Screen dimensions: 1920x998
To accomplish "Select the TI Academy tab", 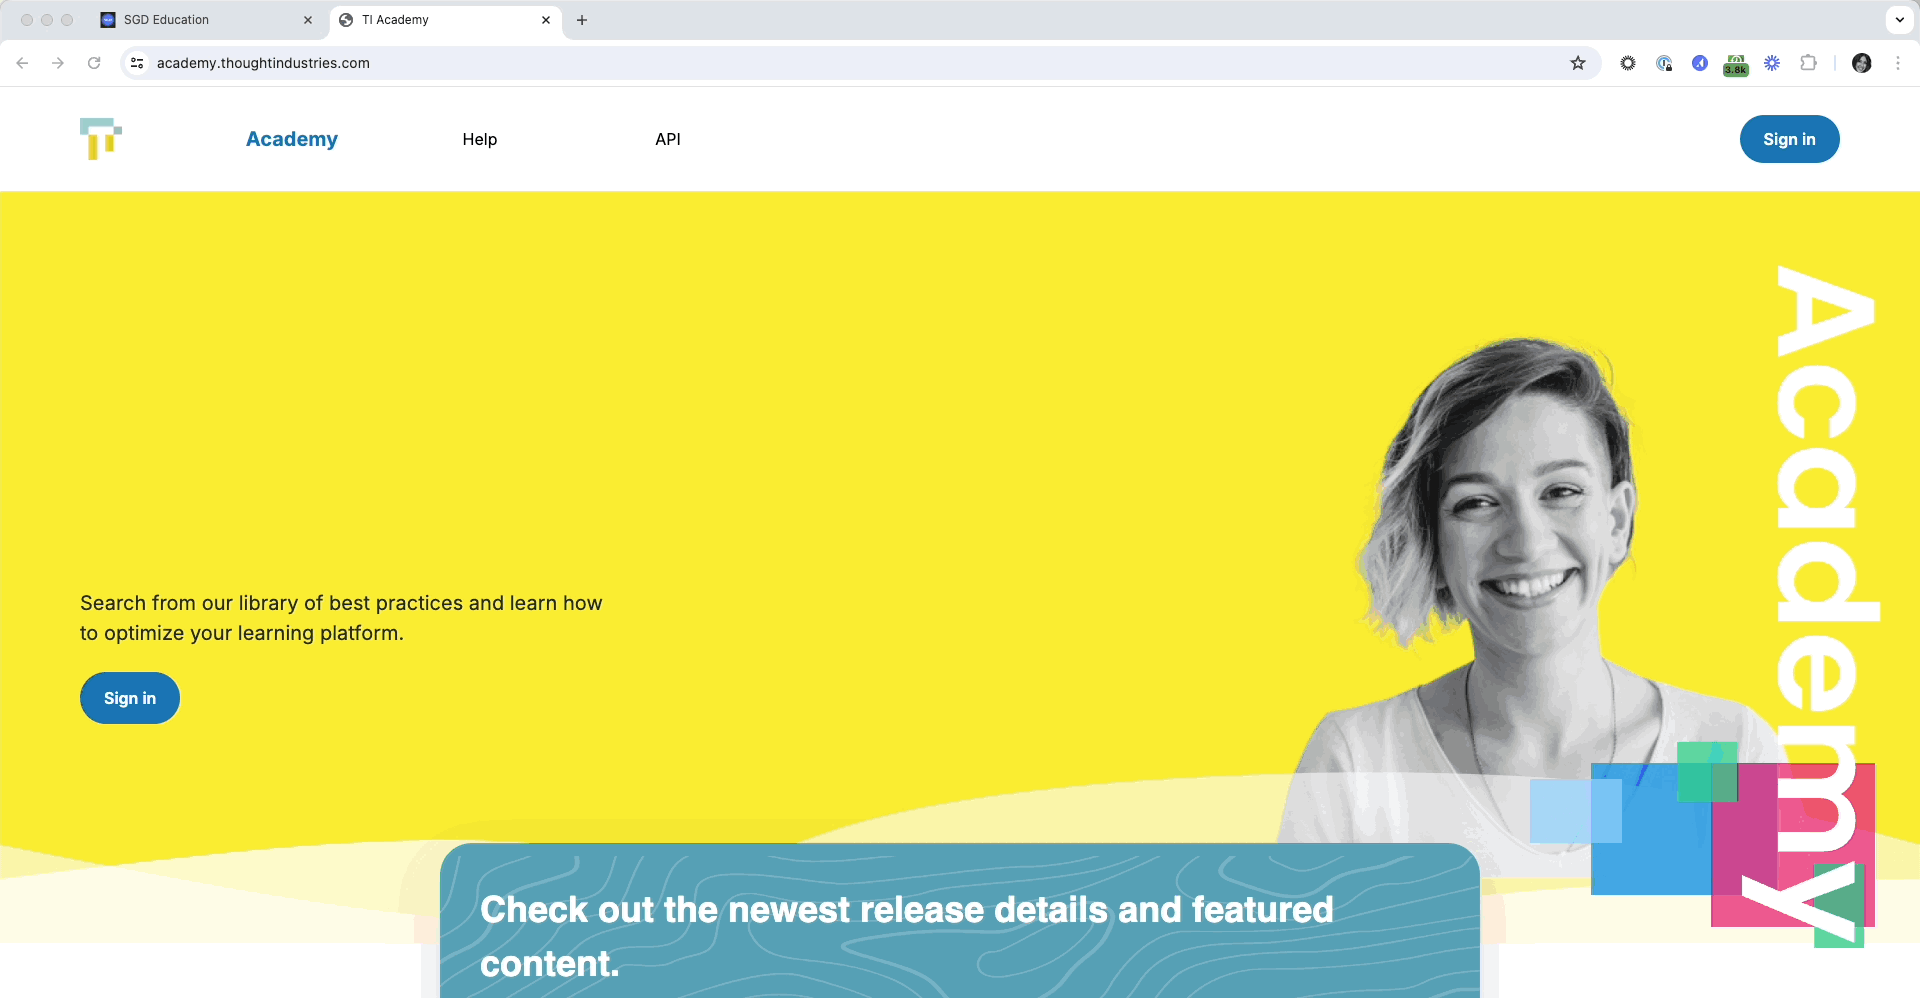I will tap(445, 20).
